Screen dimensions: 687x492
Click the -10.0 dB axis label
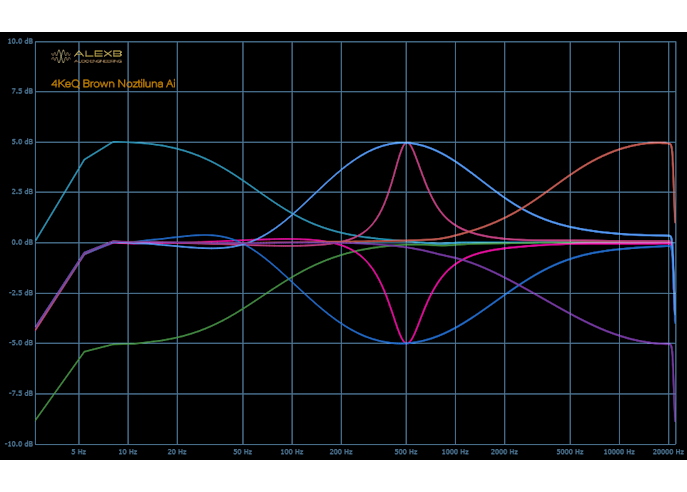(x=20, y=443)
